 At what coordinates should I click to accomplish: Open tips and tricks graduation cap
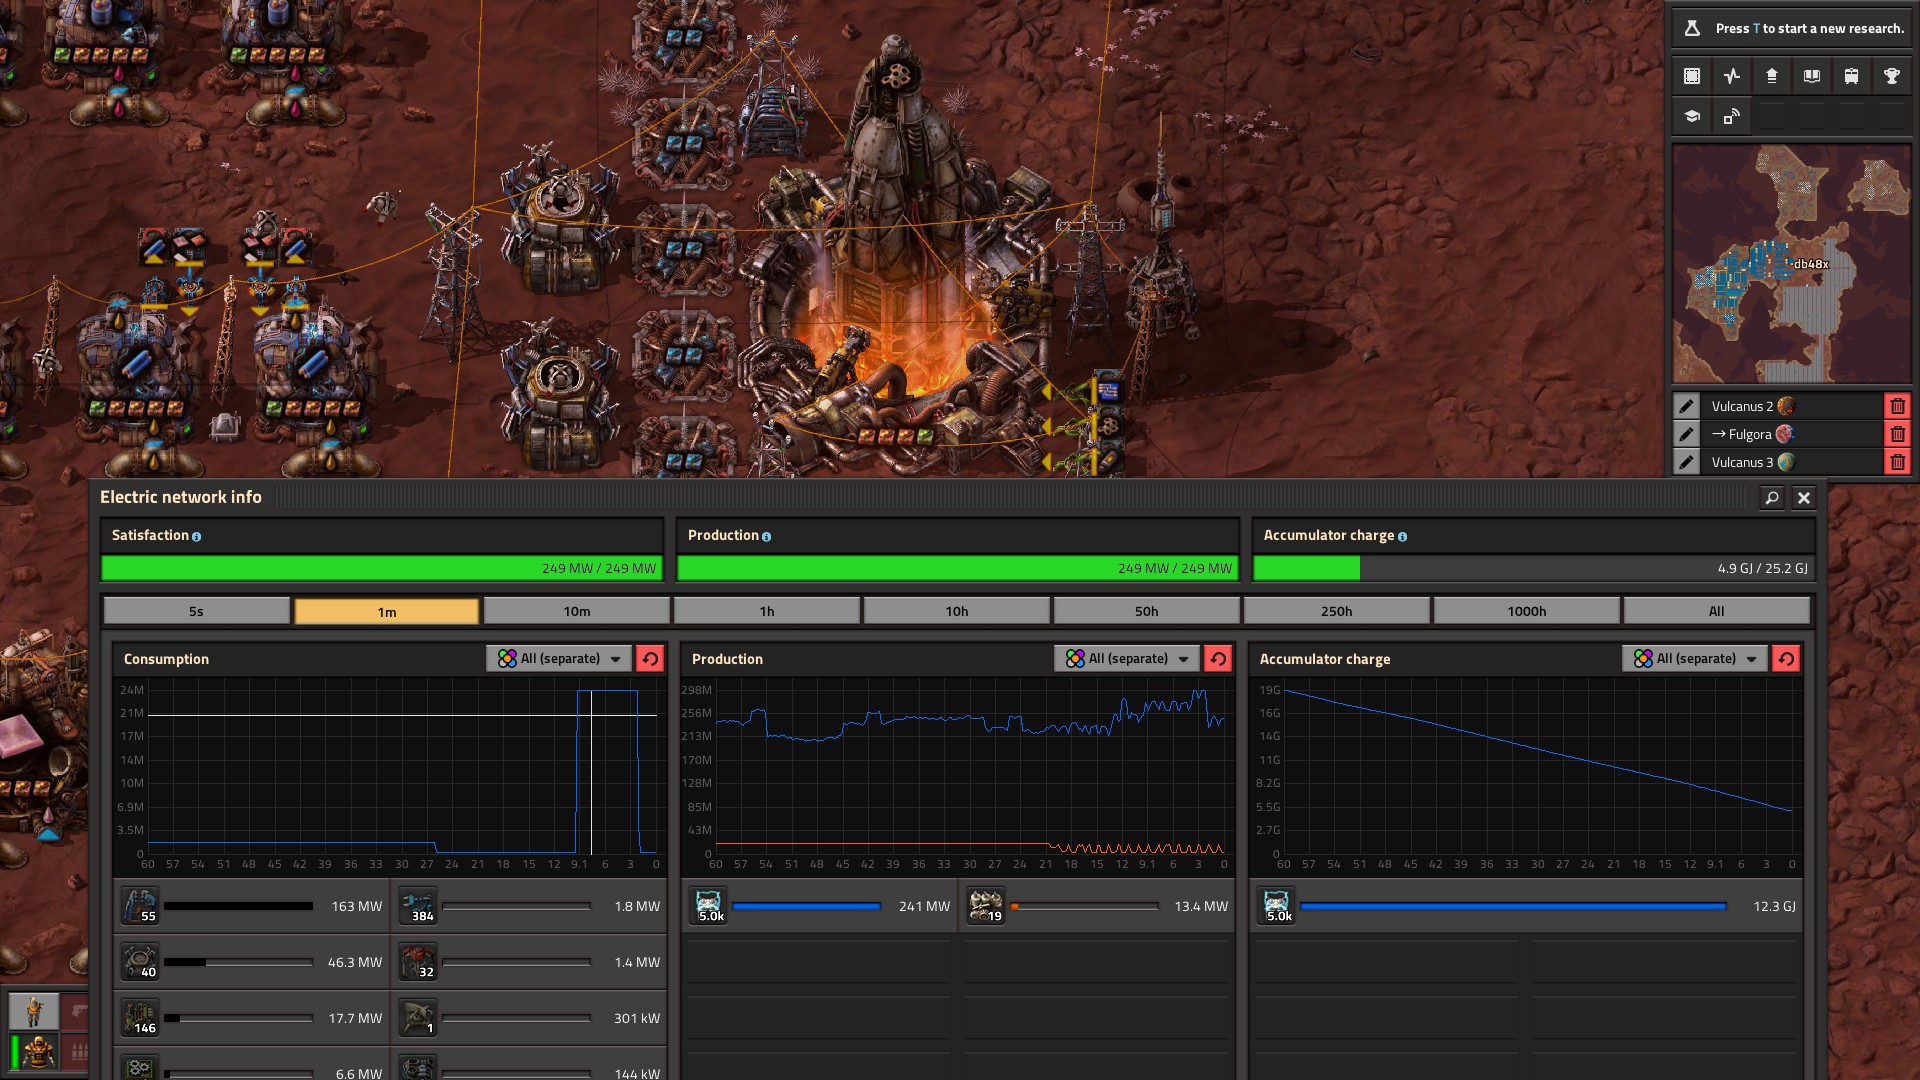pyautogui.click(x=1691, y=116)
